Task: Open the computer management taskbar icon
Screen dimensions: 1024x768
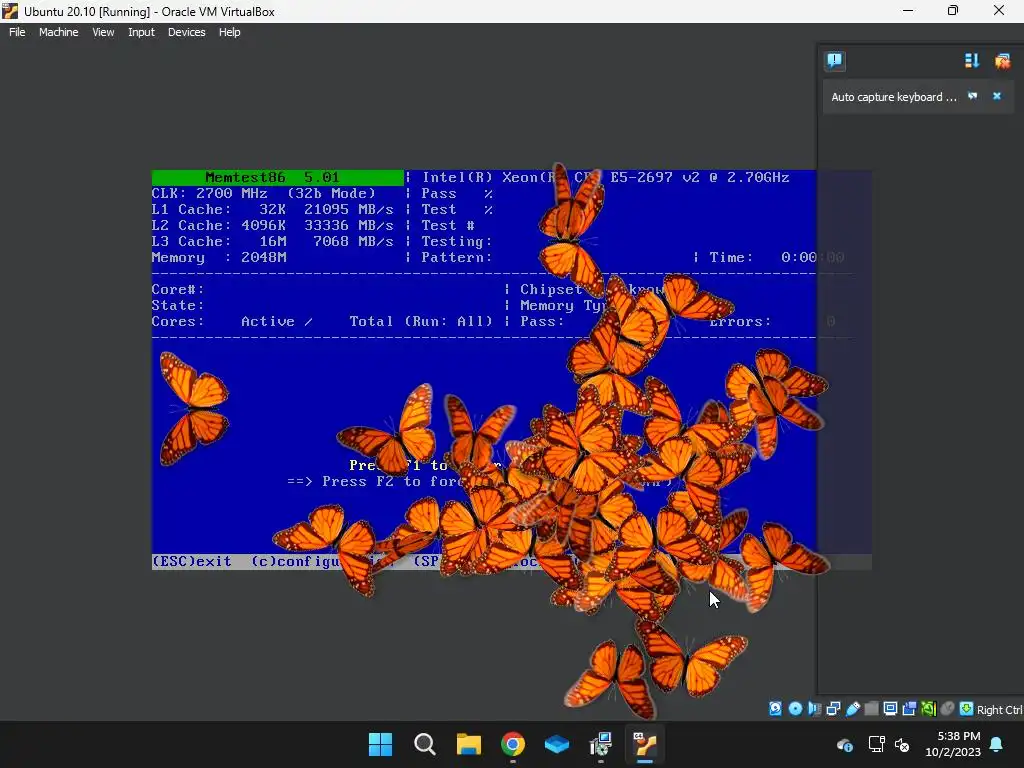Action: point(601,744)
